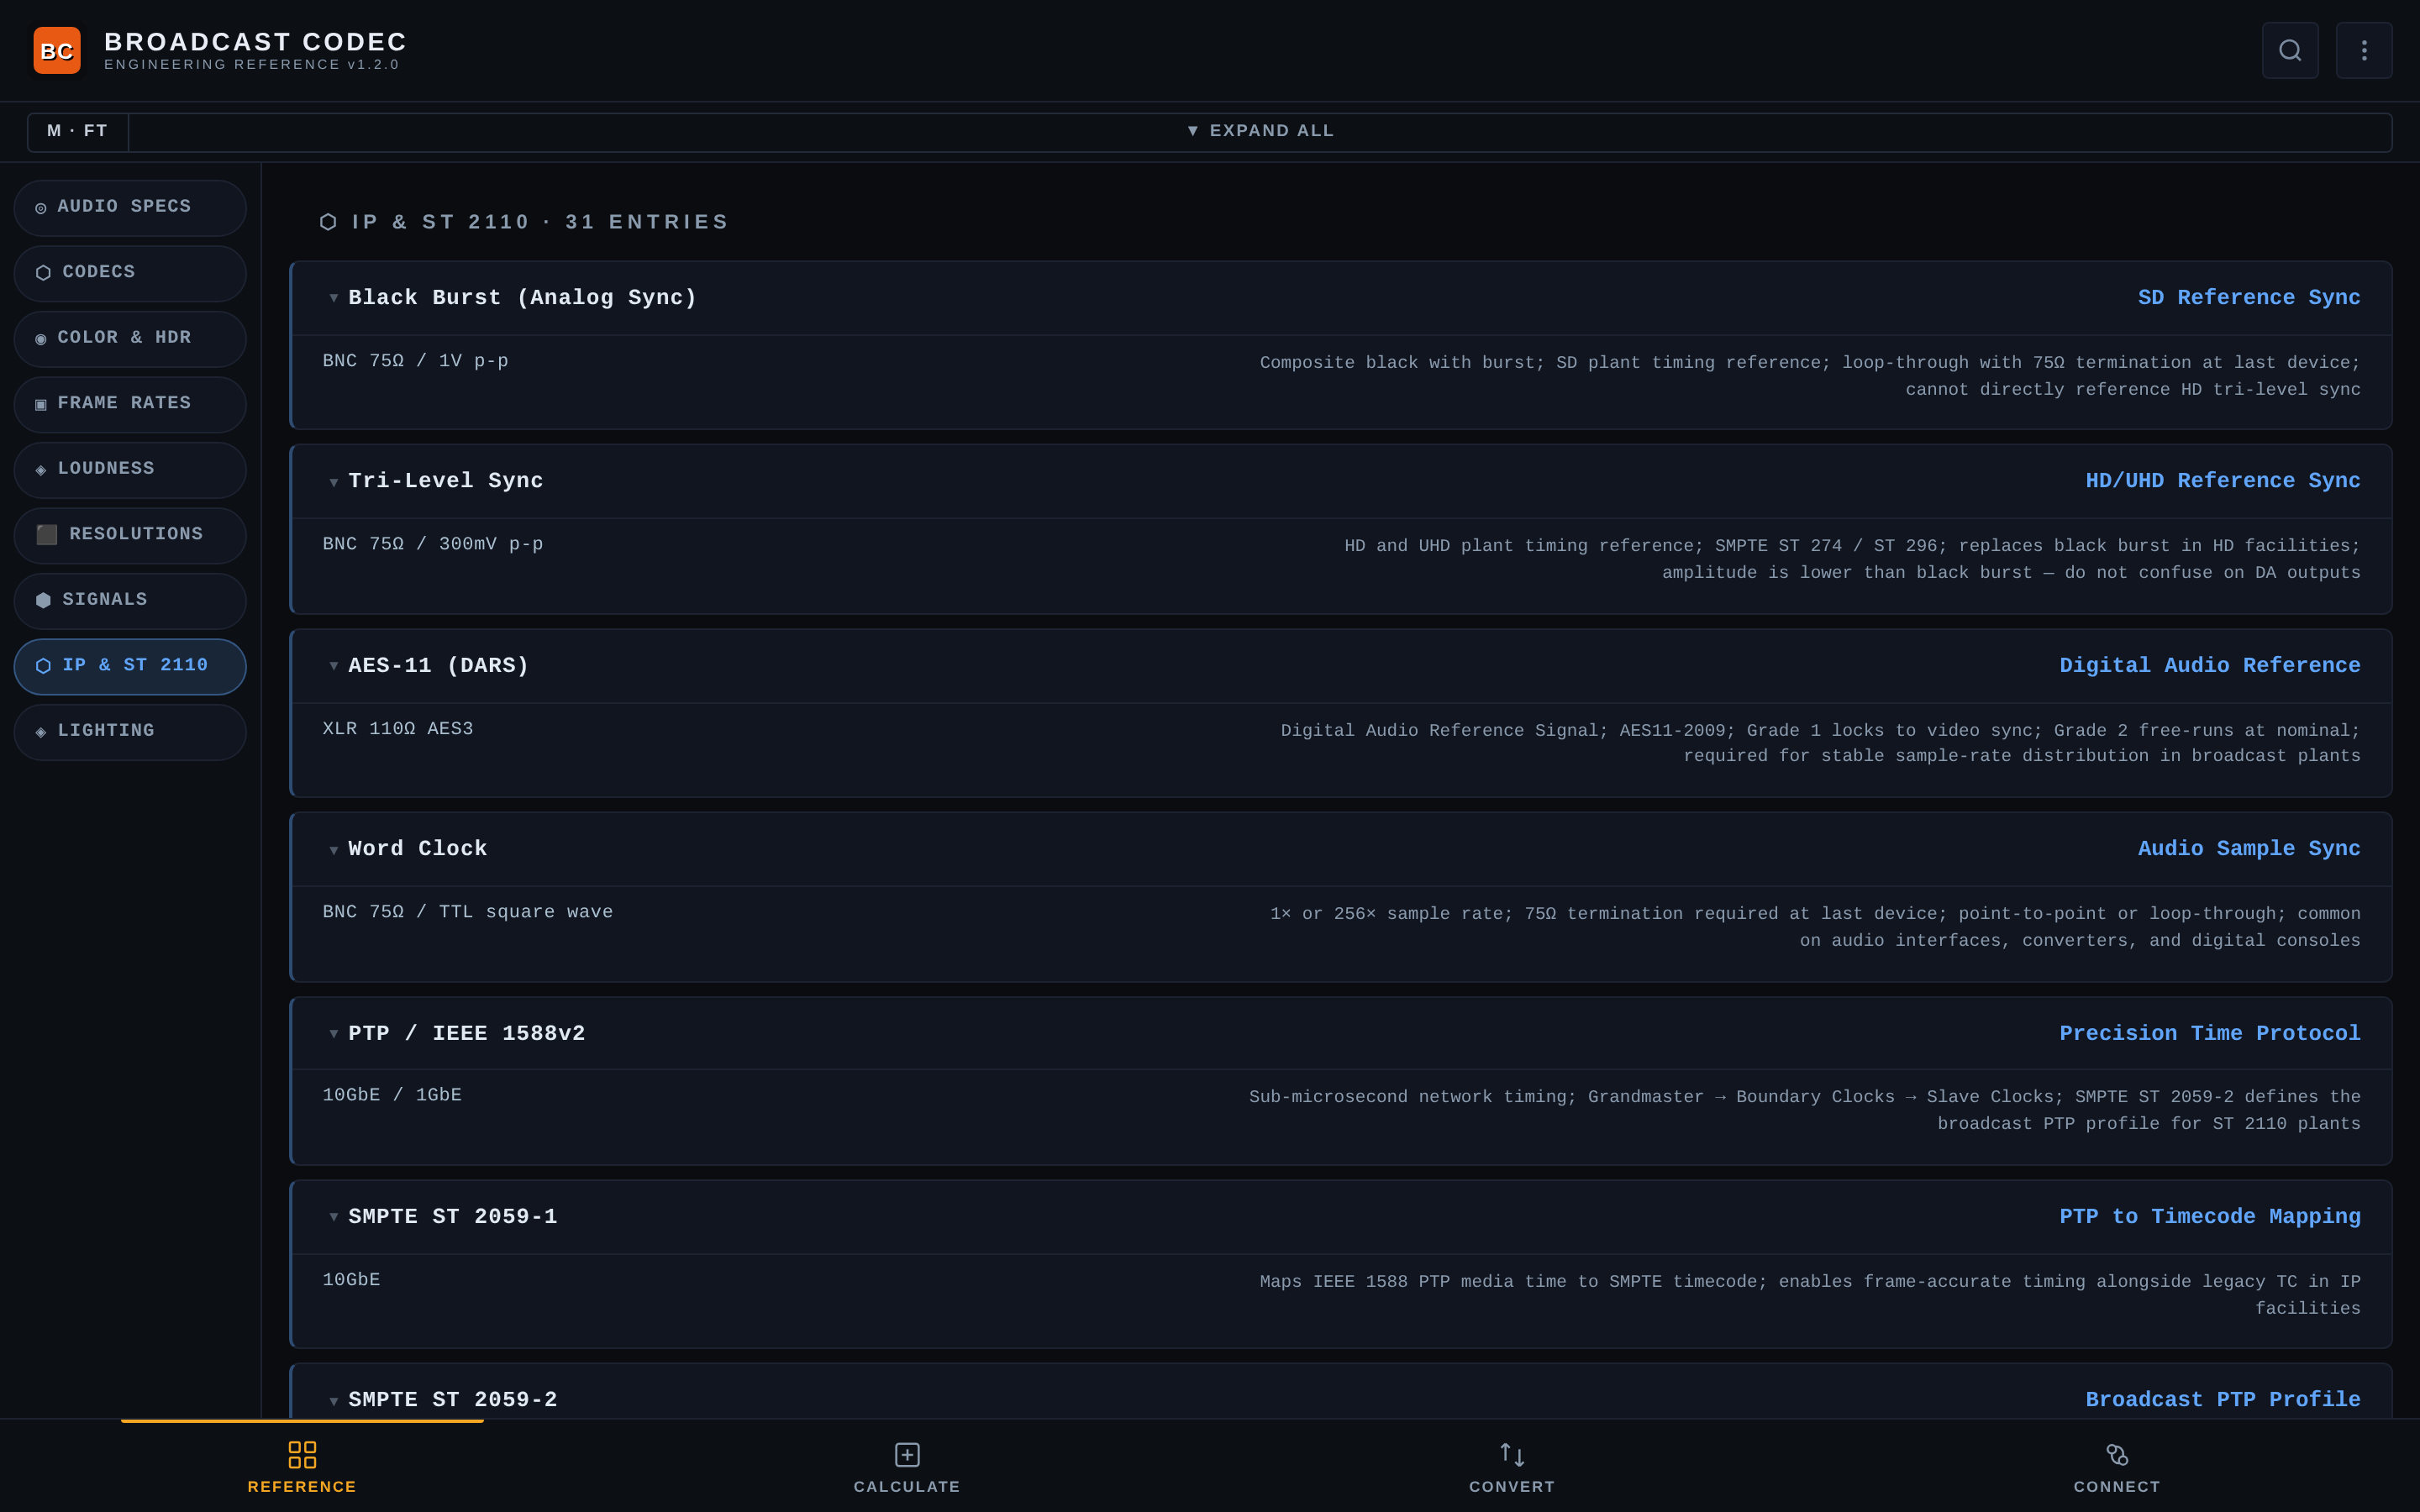The height and width of the screenshot is (1512, 2420).
Task: Click the Digital Audio Reference label
Action: (x=2210, y=666)
